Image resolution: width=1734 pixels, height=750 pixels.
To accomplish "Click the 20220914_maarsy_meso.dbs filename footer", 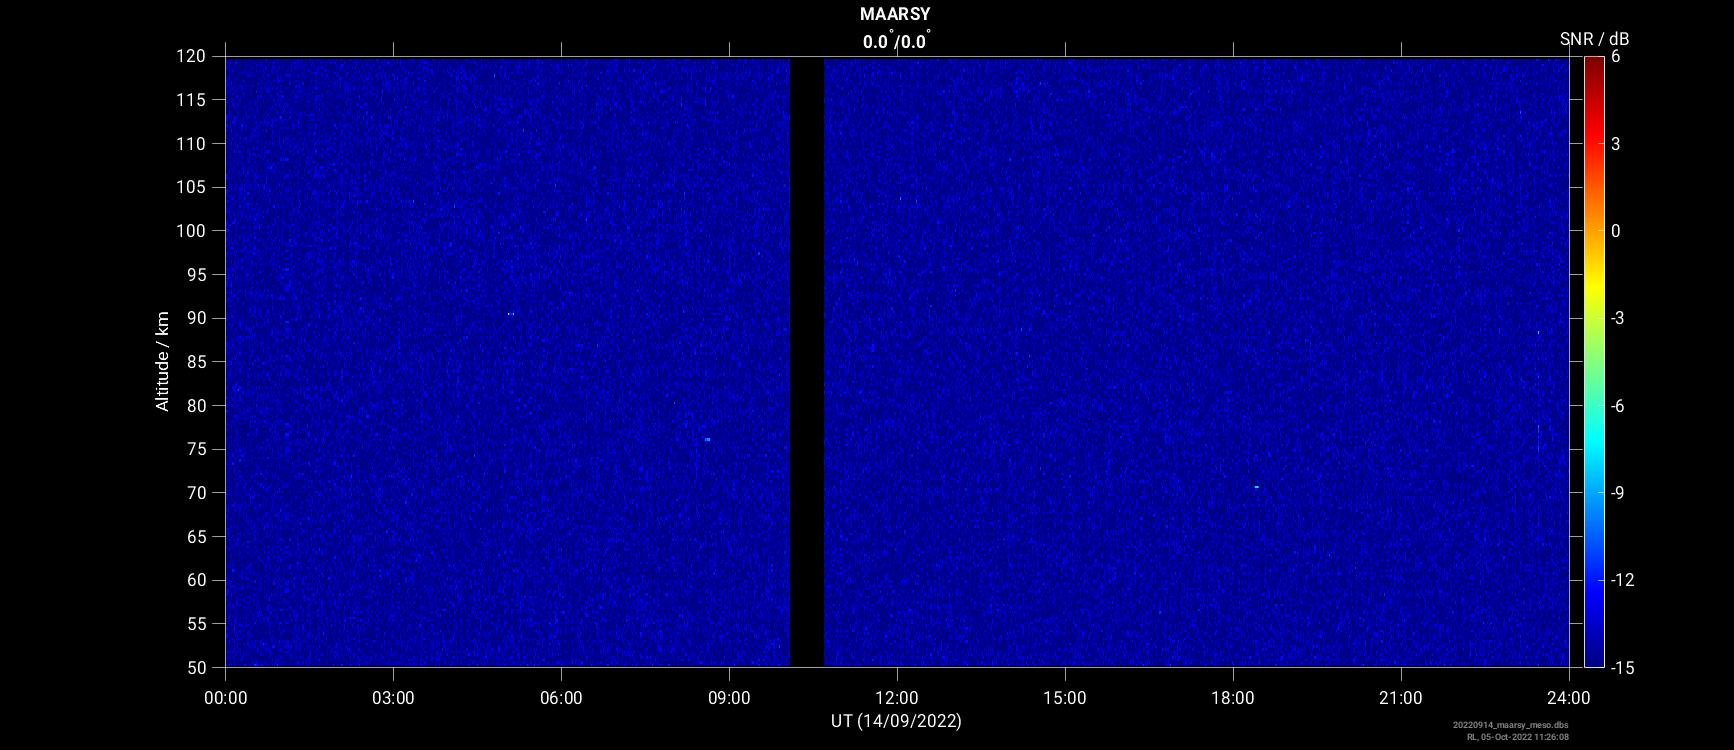I will pyautogui.click(x=1511, y=726).
